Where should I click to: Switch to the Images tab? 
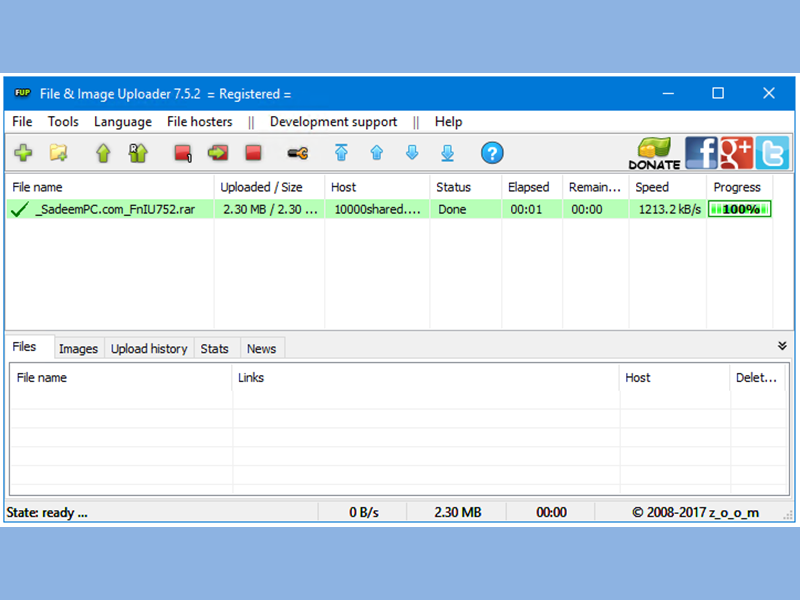78,348
